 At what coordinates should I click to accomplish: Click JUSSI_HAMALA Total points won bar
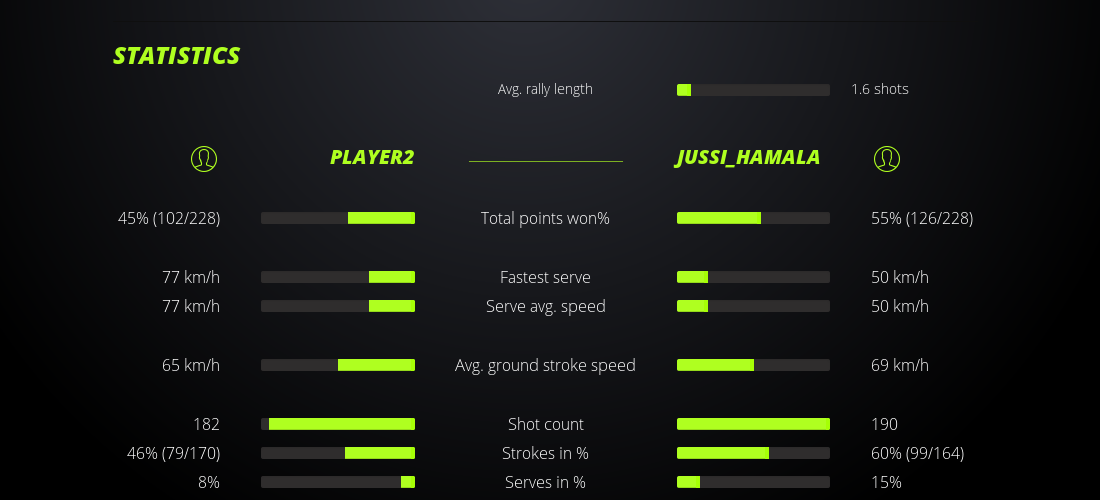[753, 218]
